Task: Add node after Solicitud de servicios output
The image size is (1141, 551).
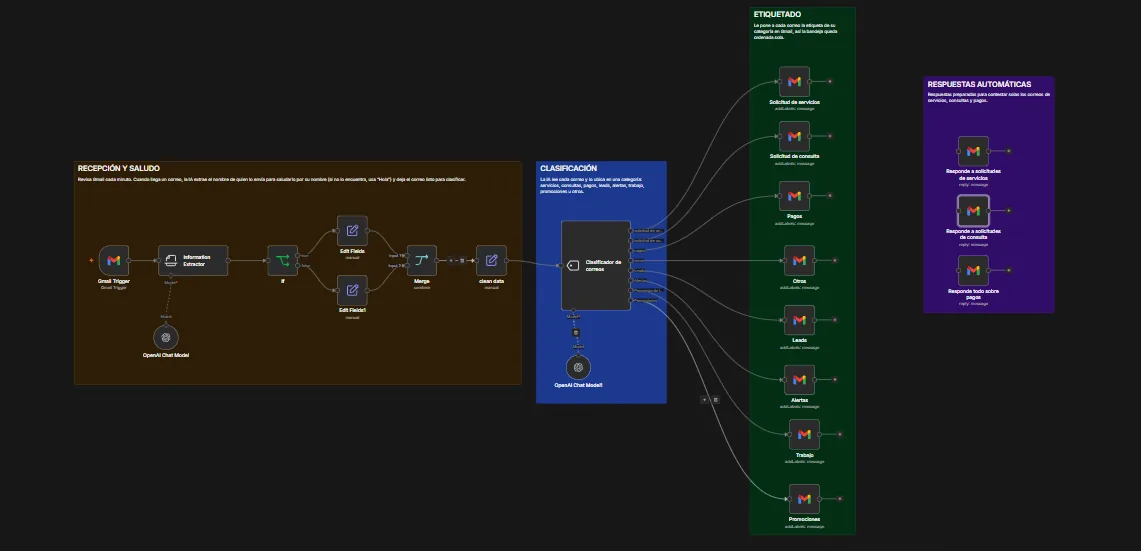Action: (830, 82)
